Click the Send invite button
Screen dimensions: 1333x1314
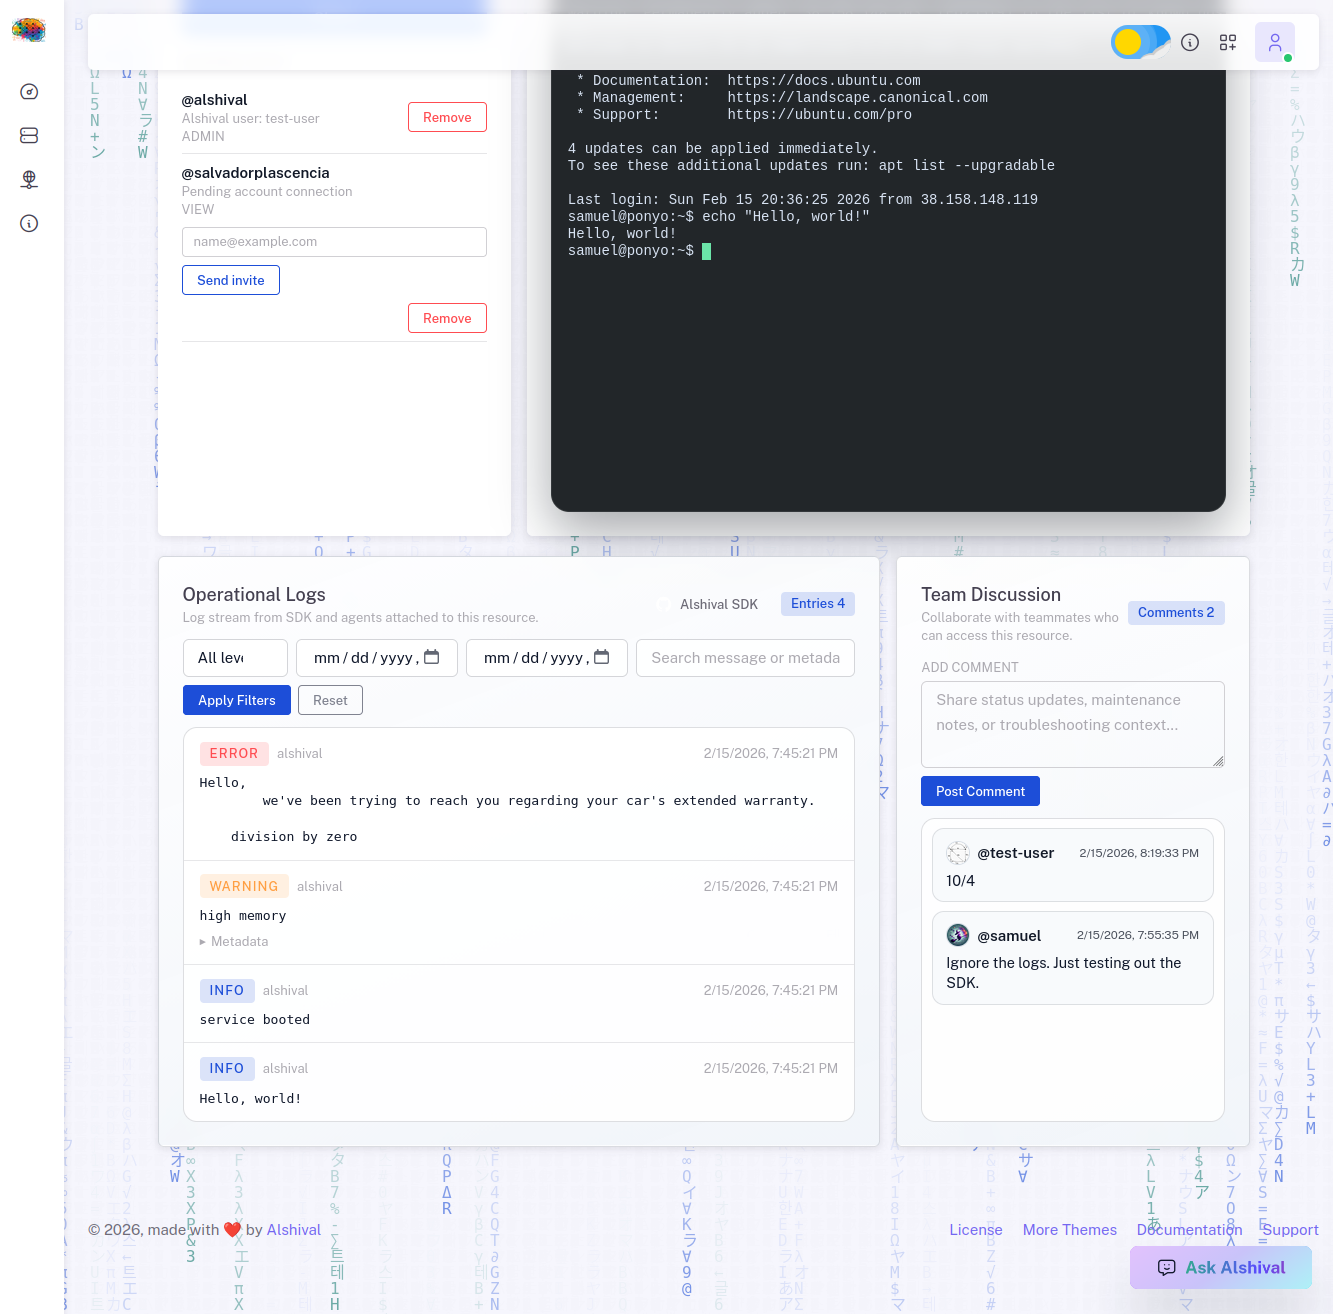click(x=231, y=280)
